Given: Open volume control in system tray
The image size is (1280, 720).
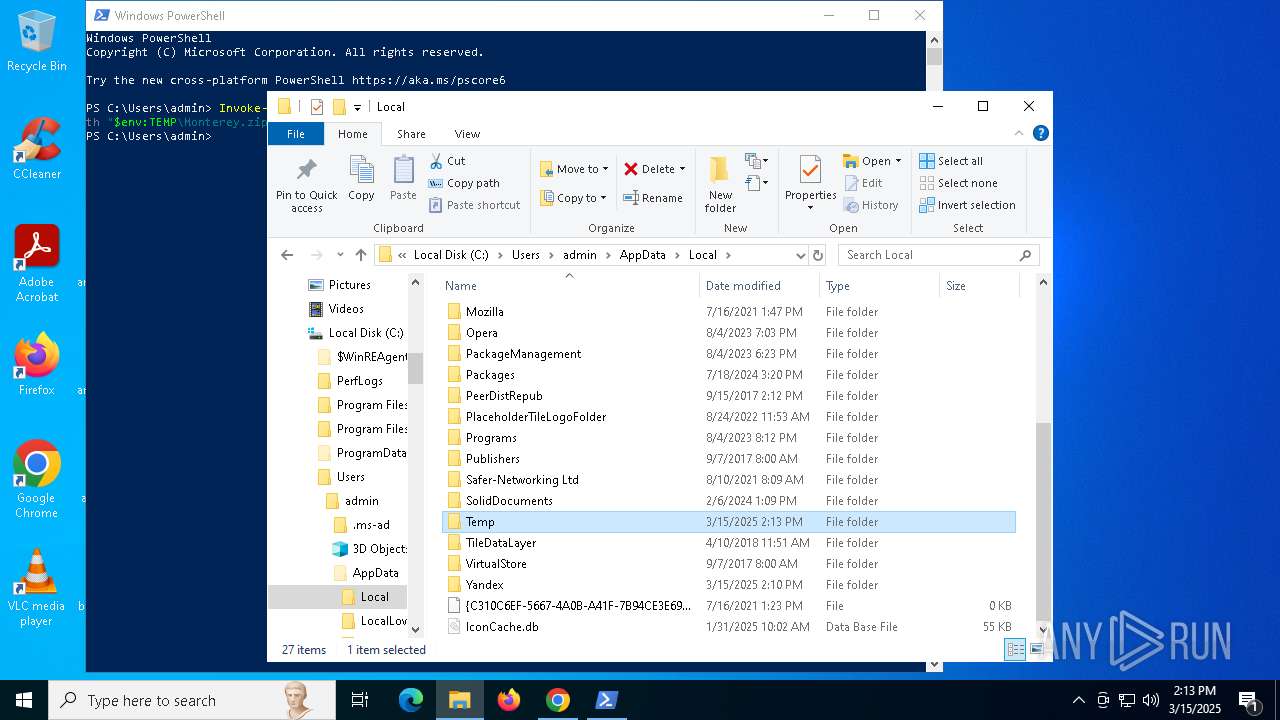Looking at the screenshot, I should [1151, 700].
